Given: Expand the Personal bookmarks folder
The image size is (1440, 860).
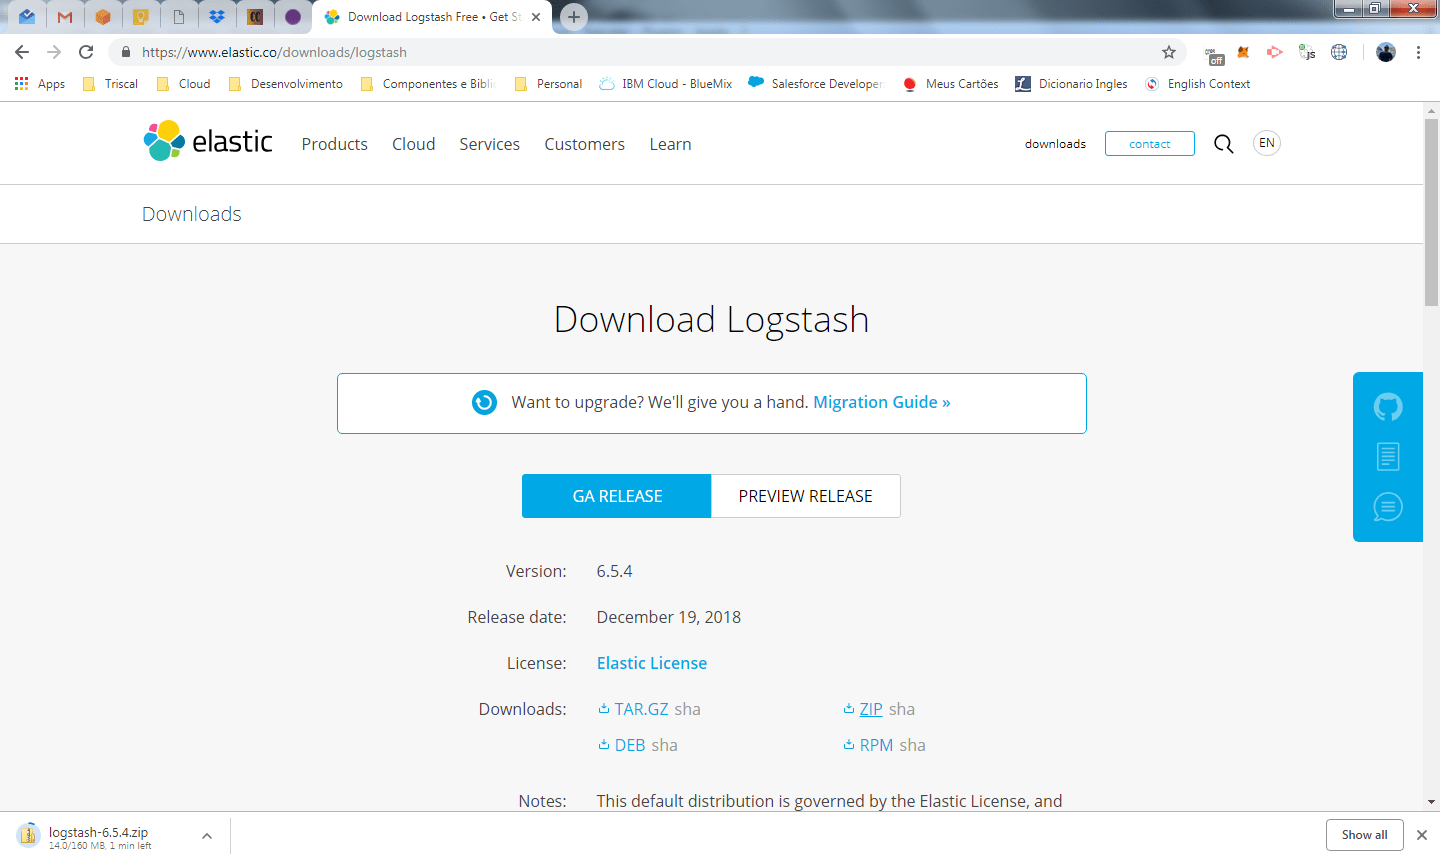Looking at the screenshot, I should tap(548, 84).
